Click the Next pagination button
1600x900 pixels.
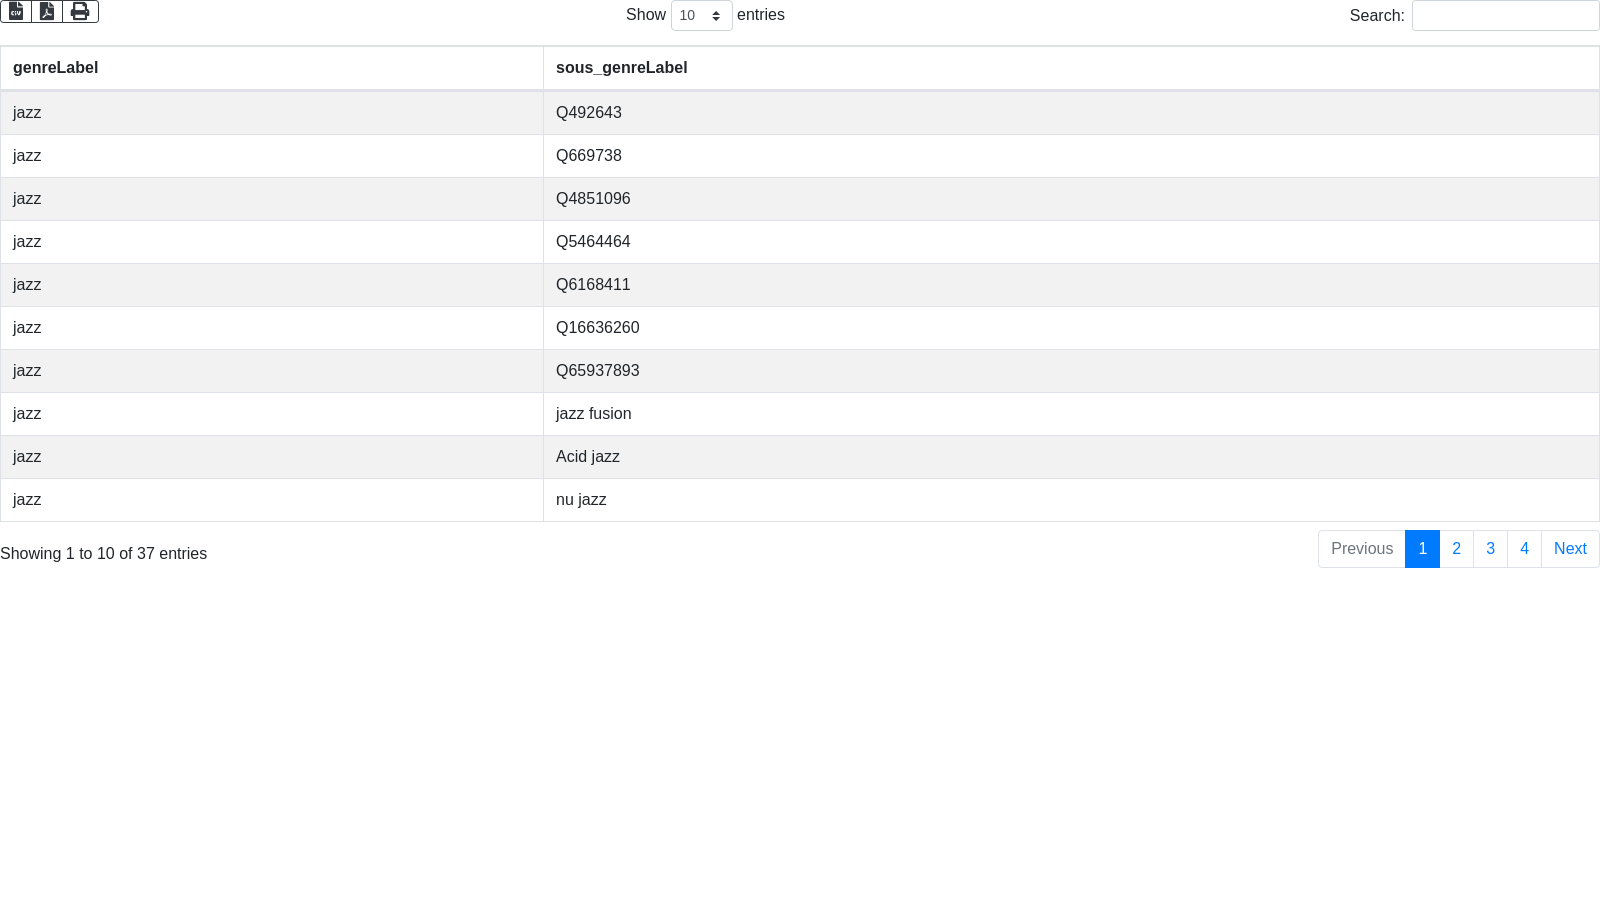[x=1570, y=549]
